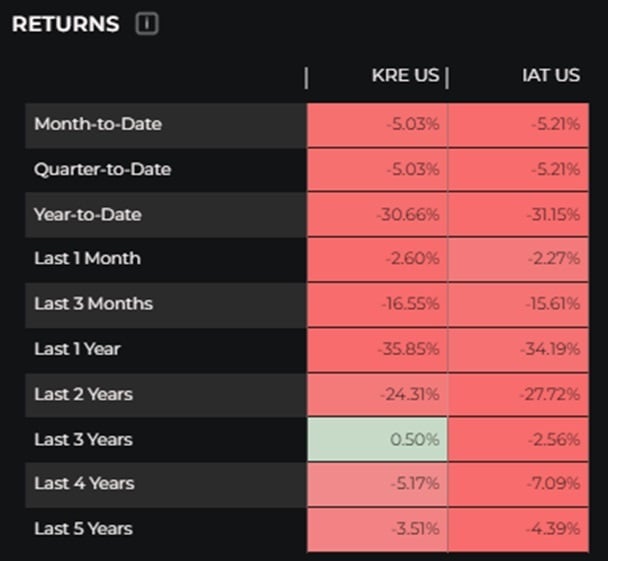Select the Last 4 Years row label
Image resolution: width=624 pixels, height=561 pixels.
pyautogui.click(x=83, y=483)
